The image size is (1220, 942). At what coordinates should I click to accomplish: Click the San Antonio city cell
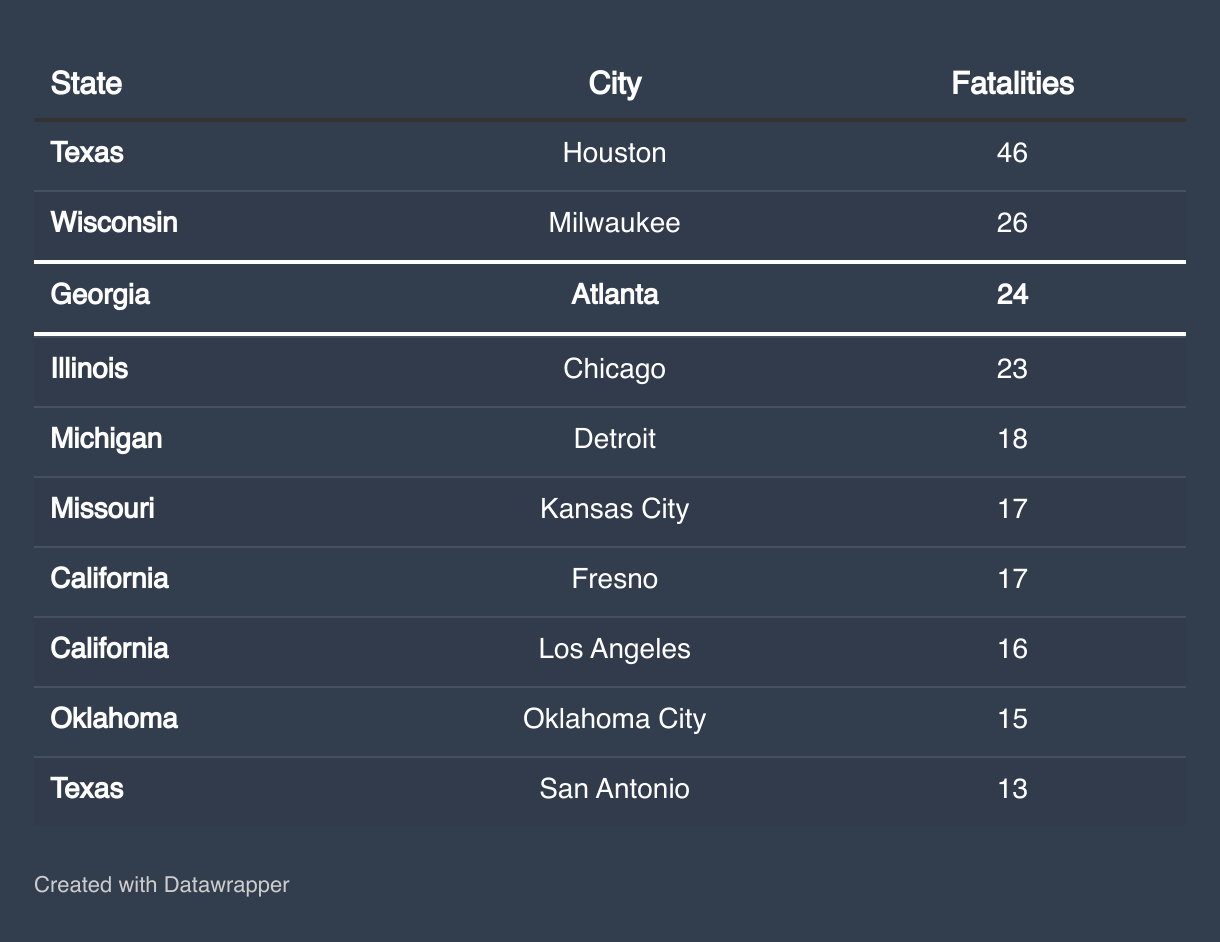pyautogui.click(x=614, y=789)
